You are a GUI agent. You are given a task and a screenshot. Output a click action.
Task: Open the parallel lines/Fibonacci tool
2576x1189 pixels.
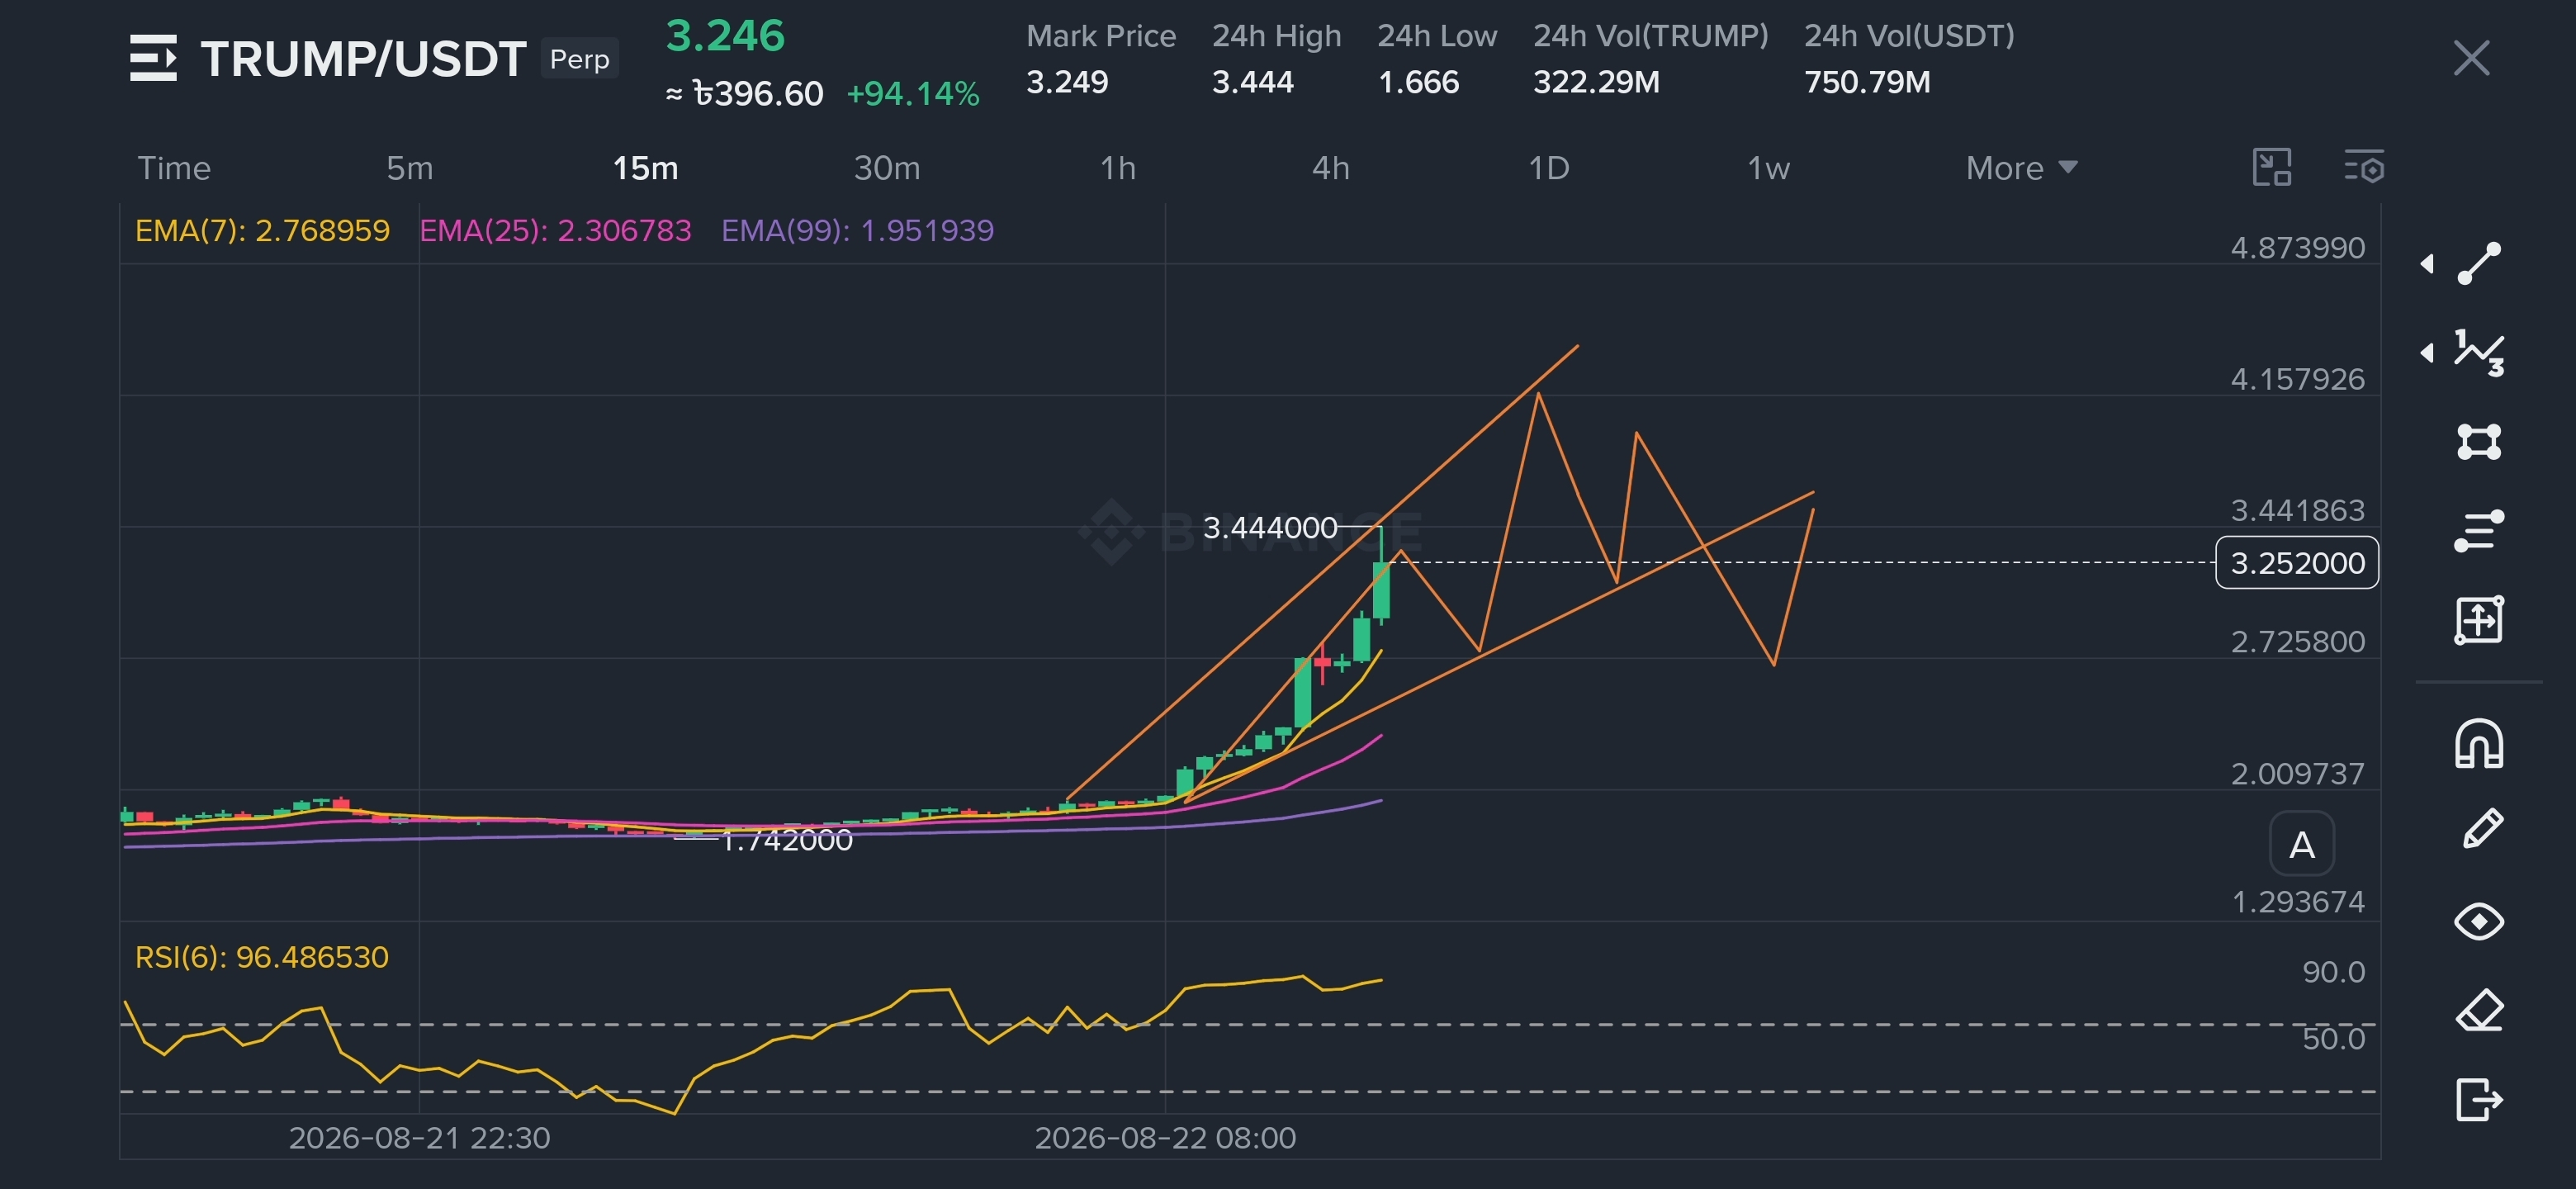tap(2479, 530)
